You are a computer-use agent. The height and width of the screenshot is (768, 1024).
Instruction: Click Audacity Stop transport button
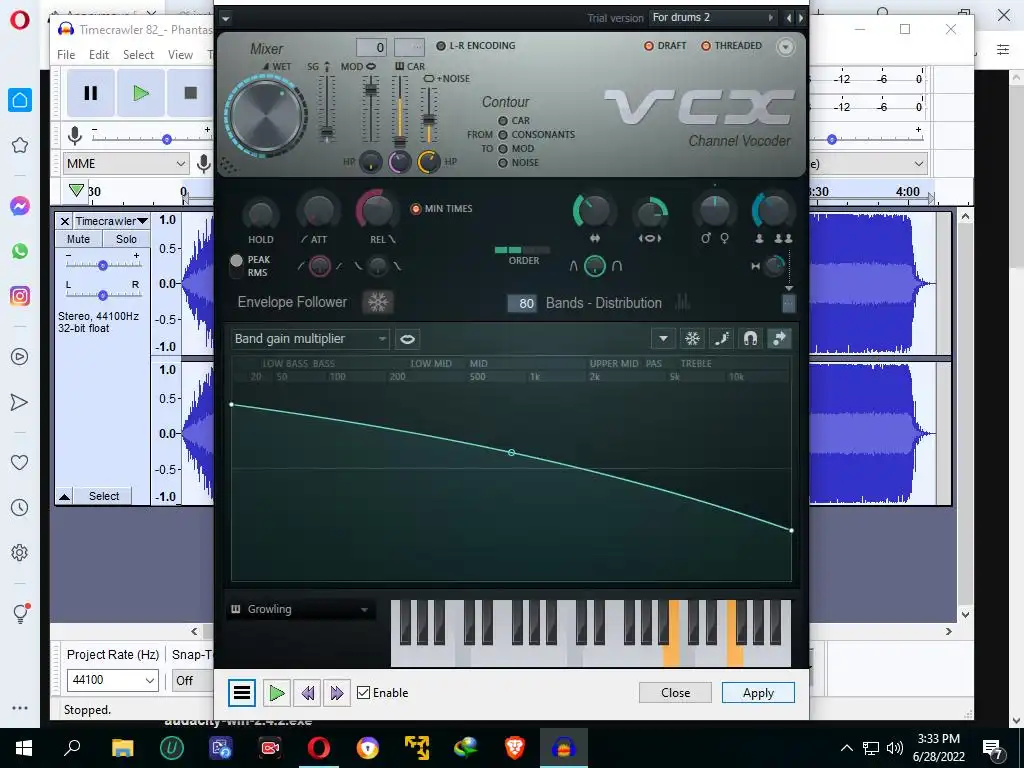[x=190, y=93]
